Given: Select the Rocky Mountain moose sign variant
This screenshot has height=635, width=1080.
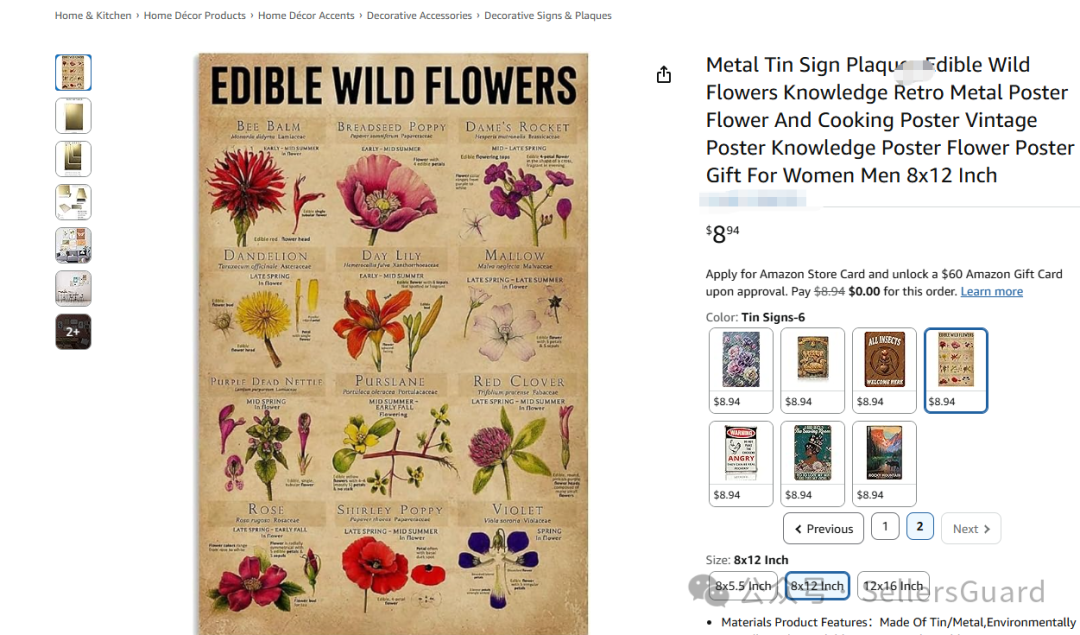Looking at the screenshot, I should coord(884,462).
